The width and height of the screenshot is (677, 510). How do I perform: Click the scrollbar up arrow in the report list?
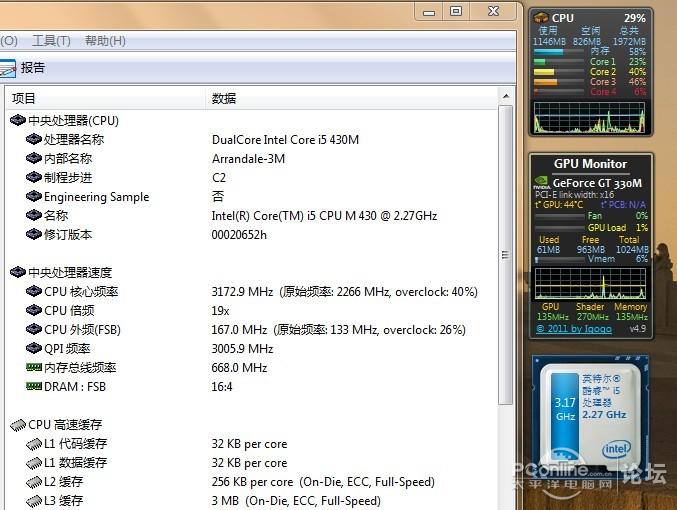[506, 96]
